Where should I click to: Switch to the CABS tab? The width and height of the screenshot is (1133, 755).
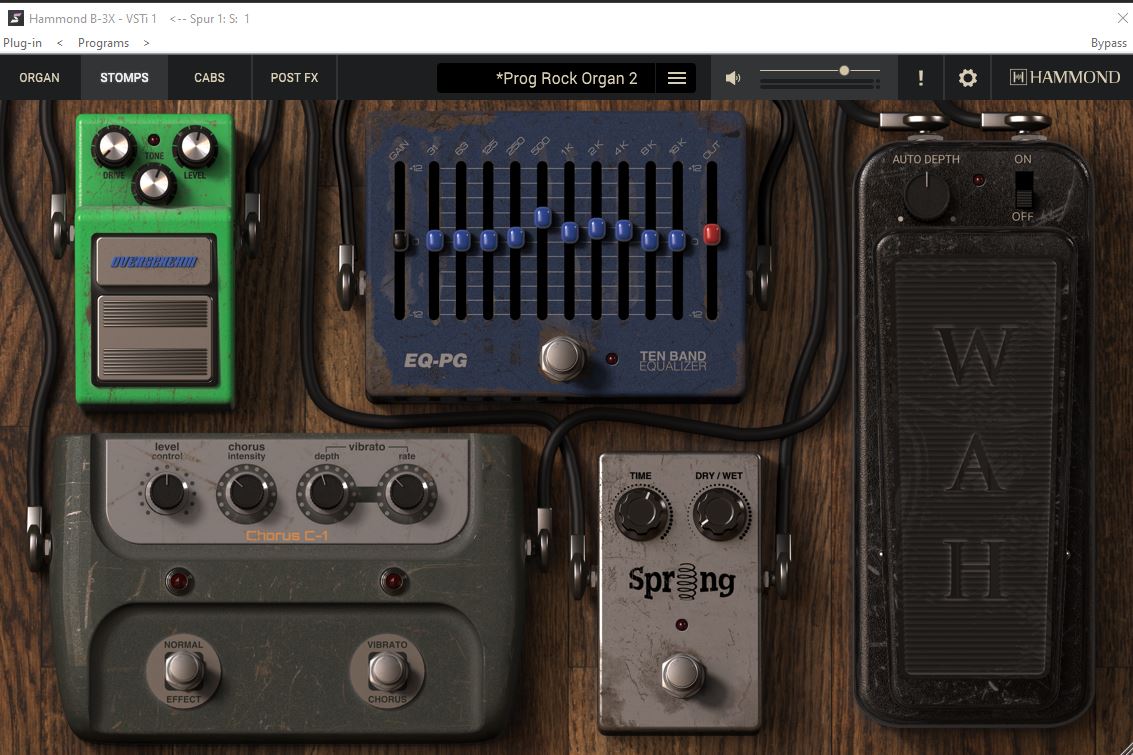(209, 78)
